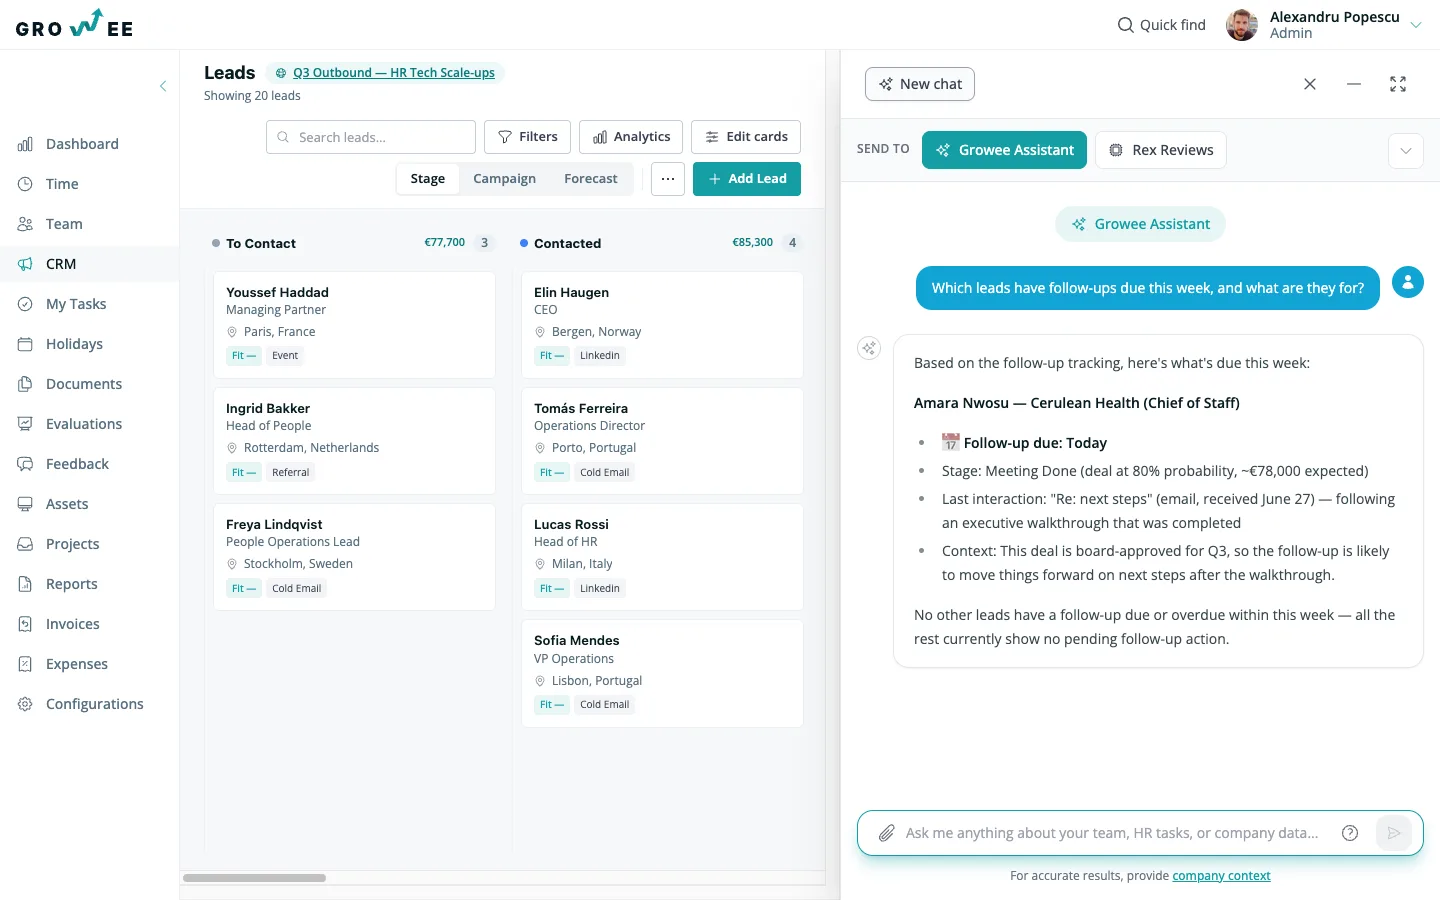The height and width of the screenshot is (900, 1440).
Task: Send to Growee Assistant
Action: coord(1004,150)
